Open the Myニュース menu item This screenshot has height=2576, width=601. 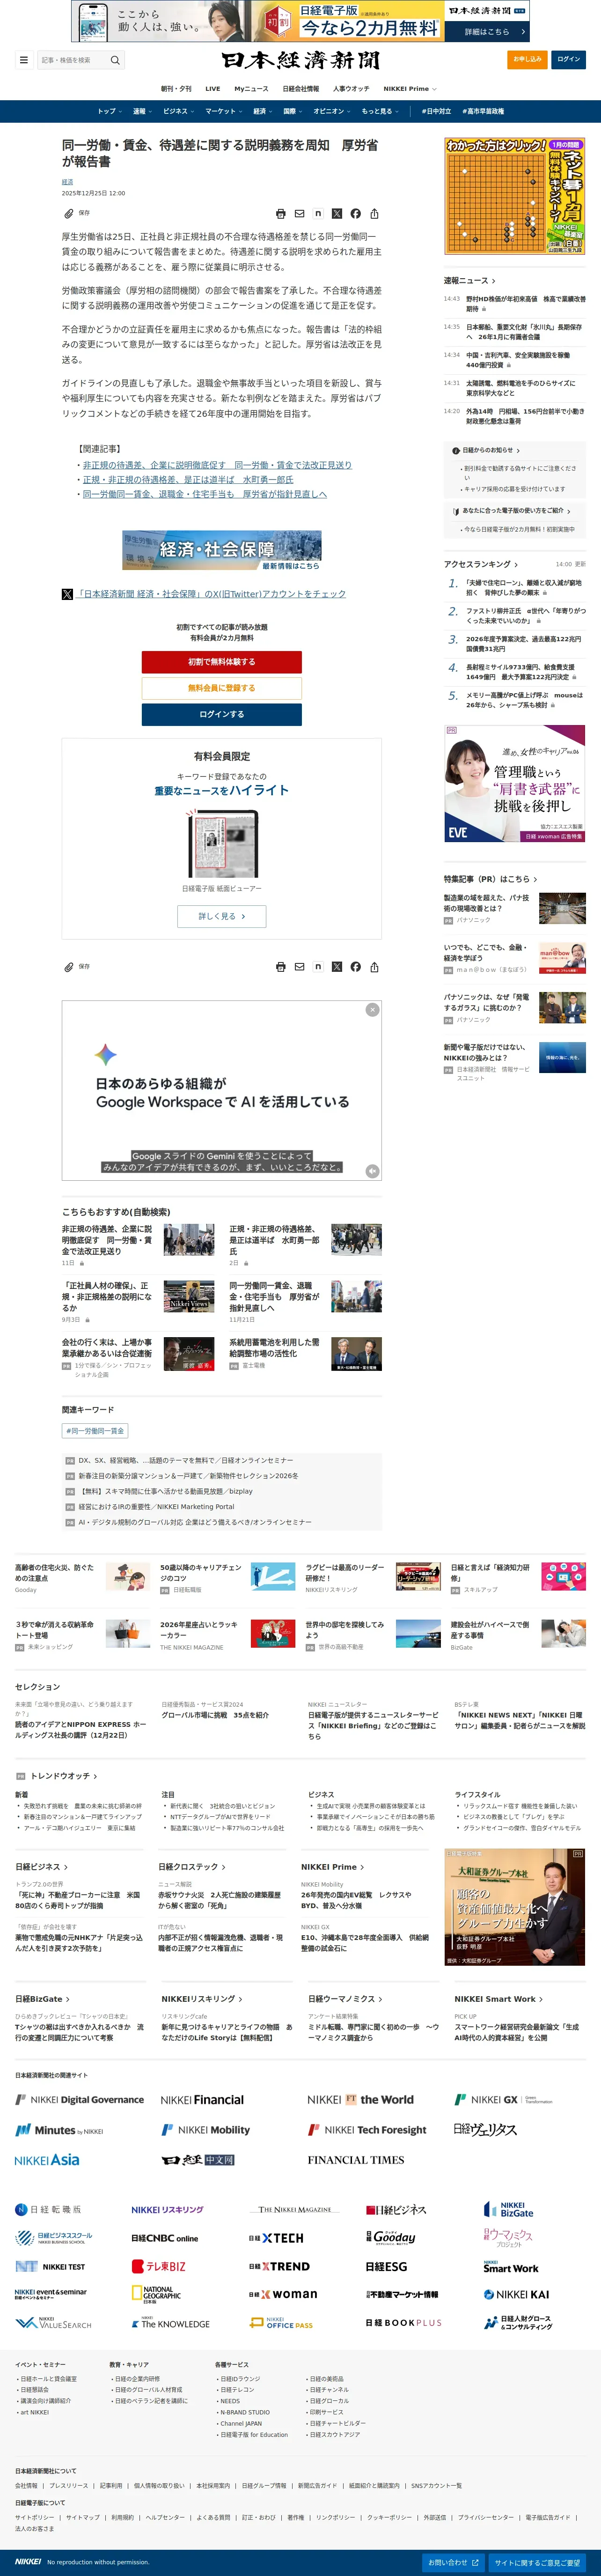(251, 89)
